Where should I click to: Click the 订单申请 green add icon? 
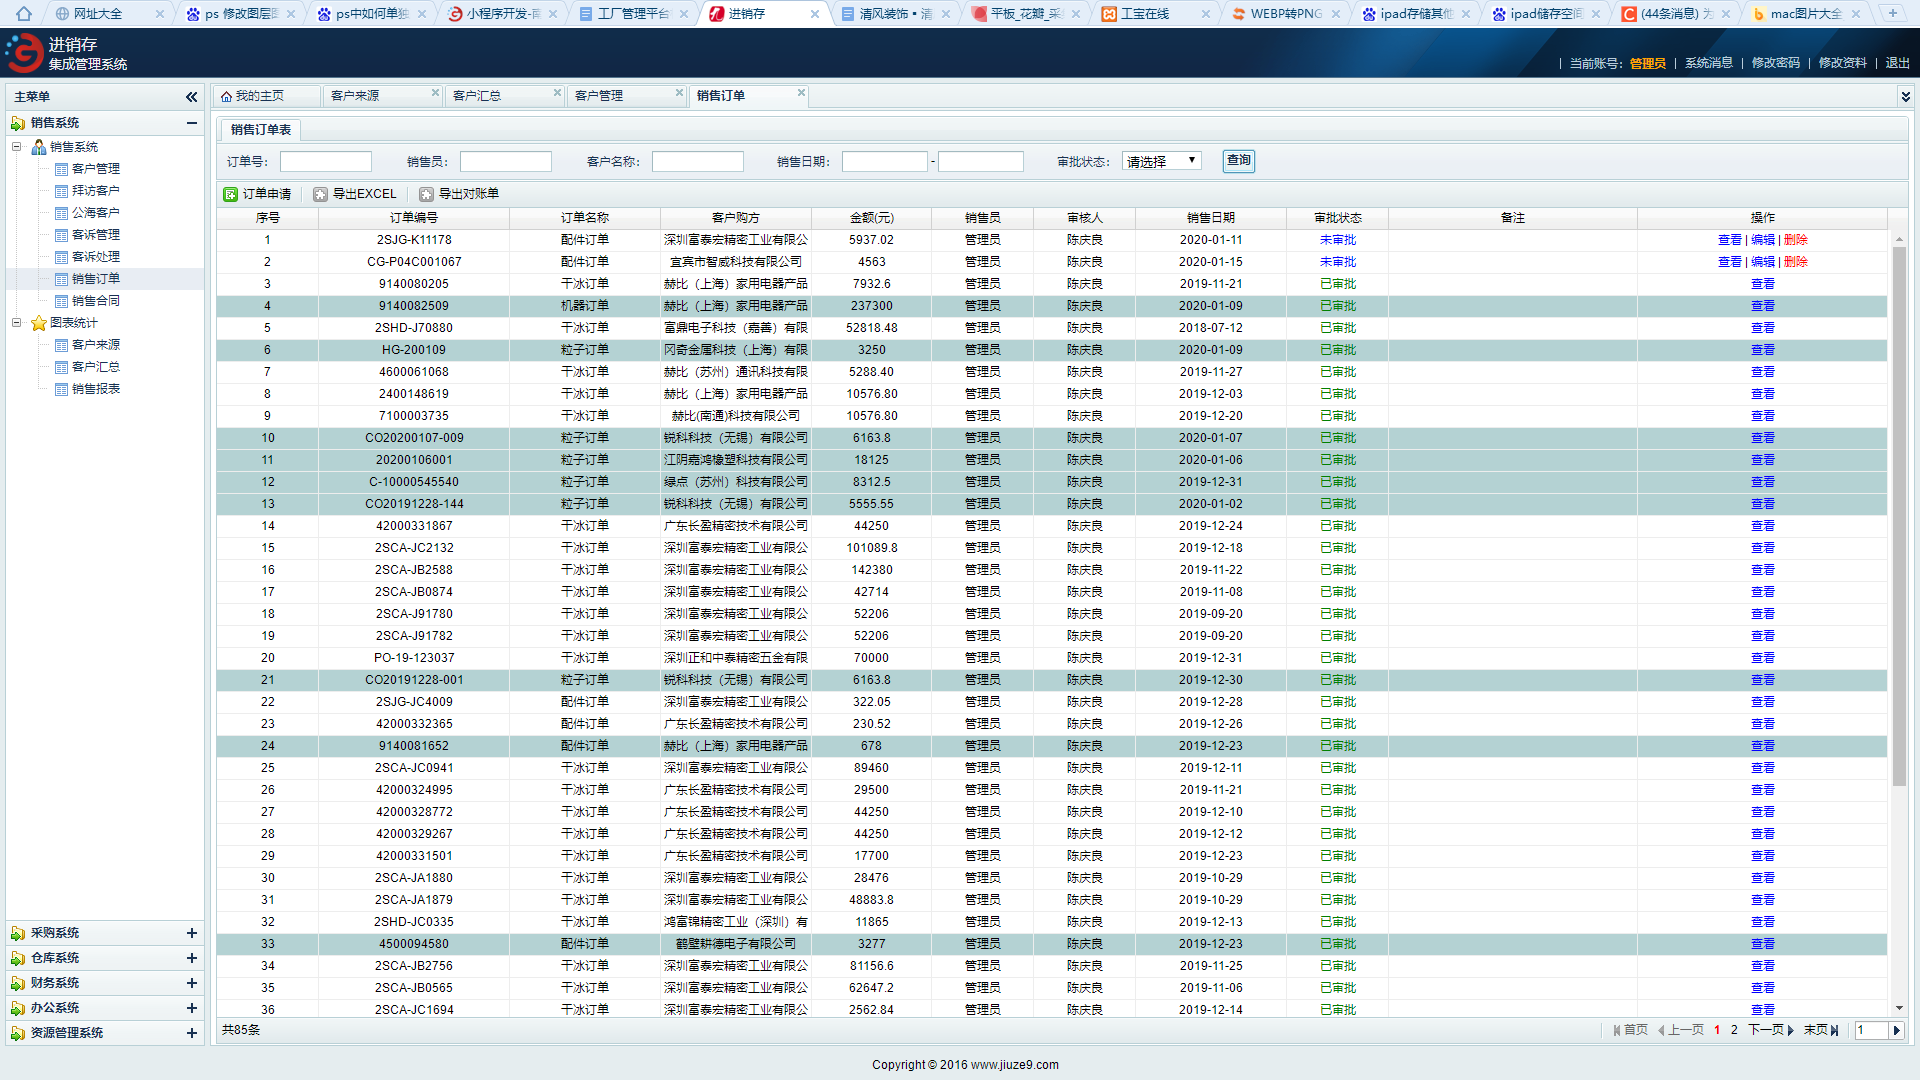tap(231, 194)
